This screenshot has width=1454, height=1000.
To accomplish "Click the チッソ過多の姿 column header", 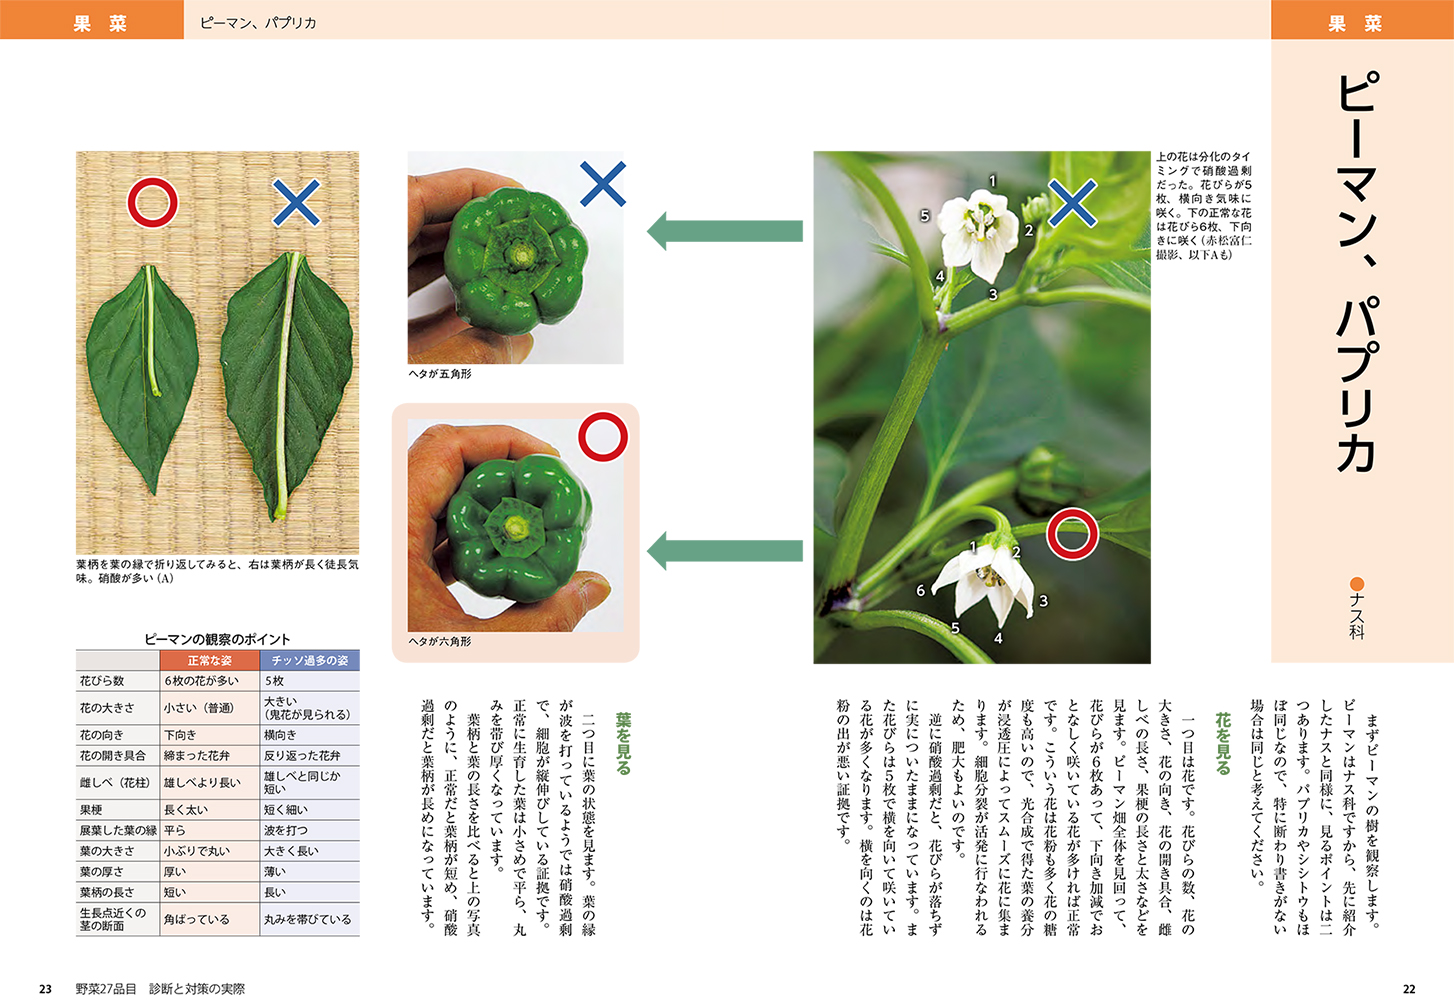I will pos(310,661).
